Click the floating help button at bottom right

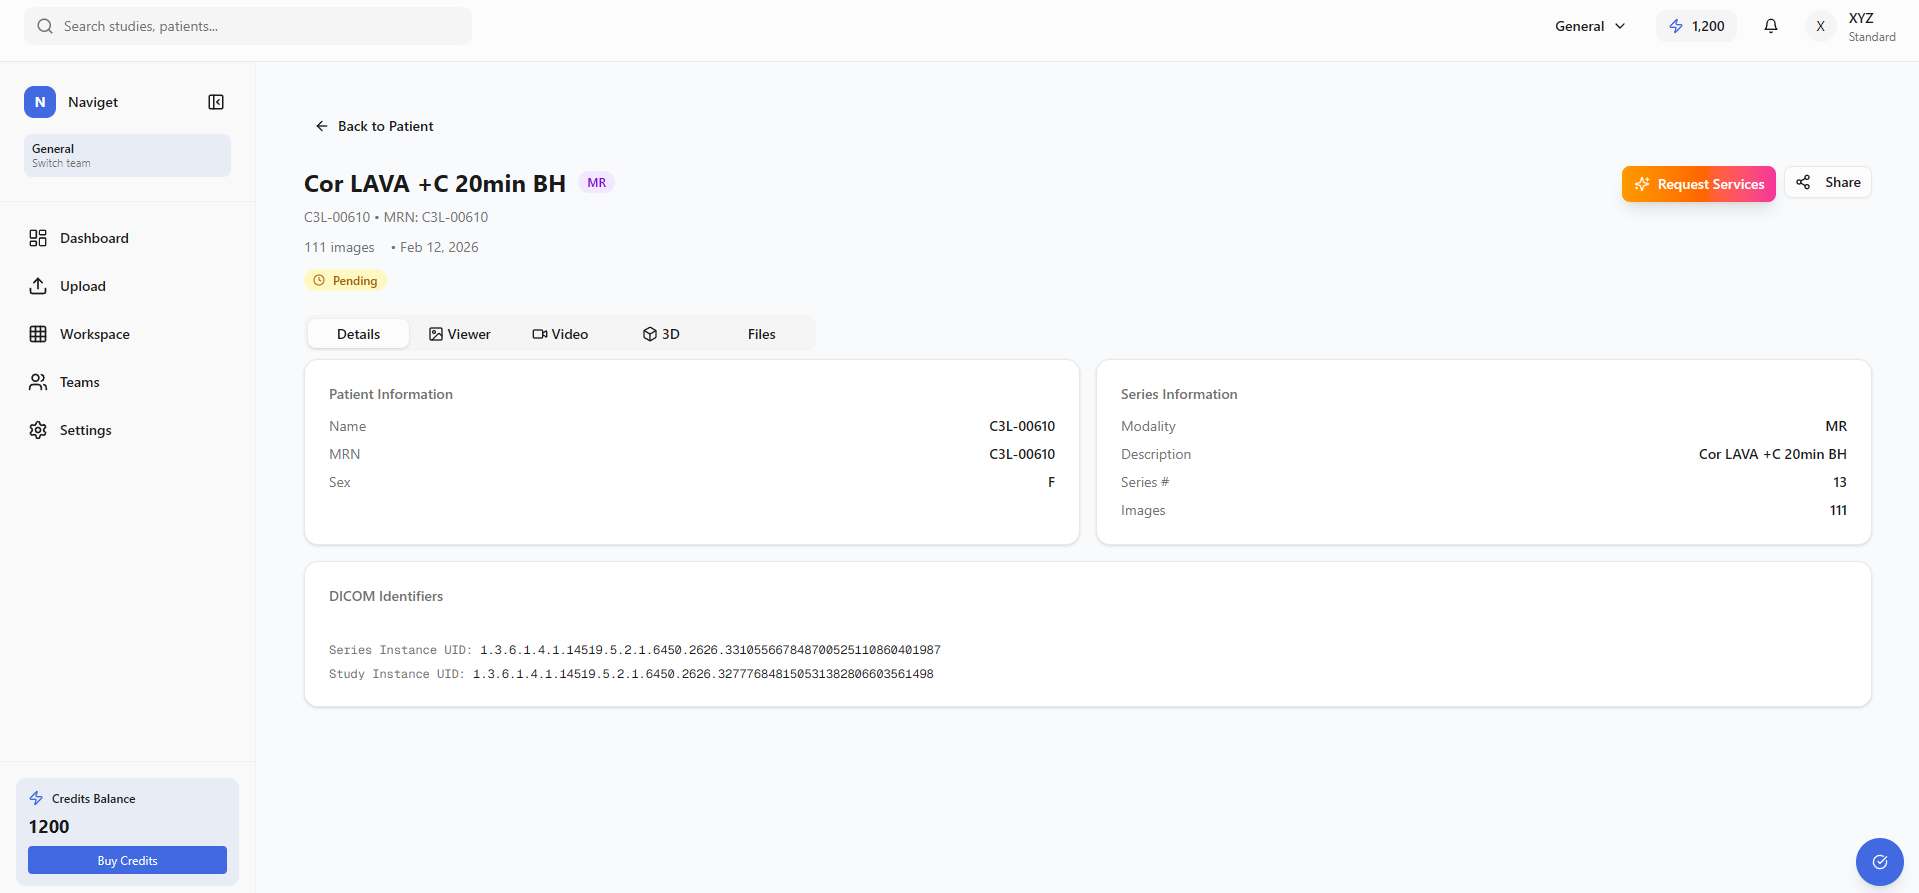pyautogui.click(x=1879, y=862)
